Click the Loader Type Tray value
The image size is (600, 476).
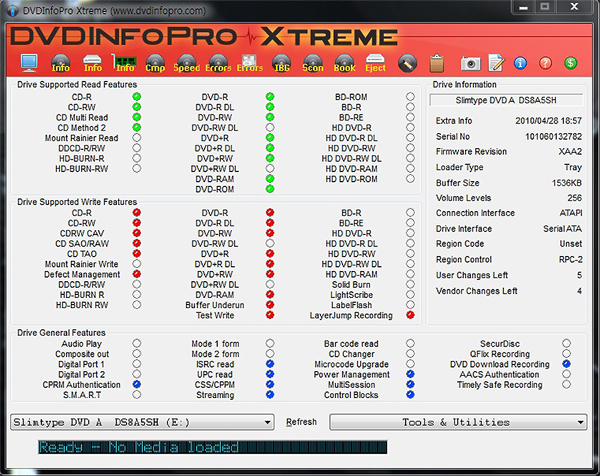click(573, 167)
